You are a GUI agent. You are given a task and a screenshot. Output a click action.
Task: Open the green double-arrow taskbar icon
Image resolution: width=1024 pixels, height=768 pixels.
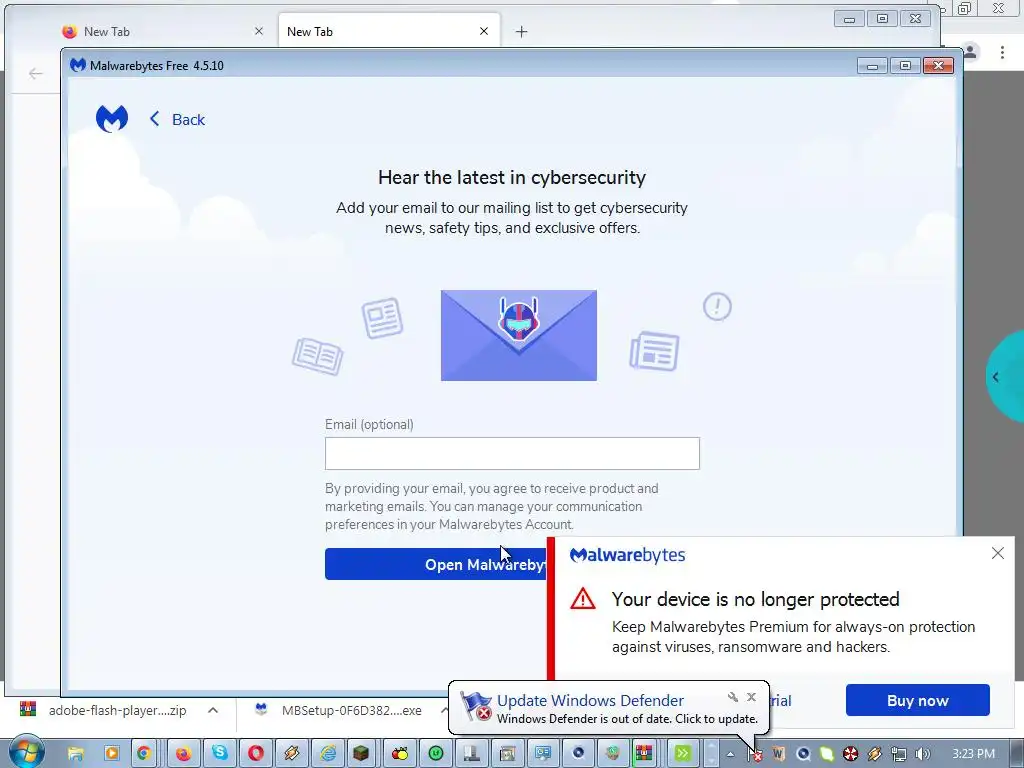[x=682, y=753]
